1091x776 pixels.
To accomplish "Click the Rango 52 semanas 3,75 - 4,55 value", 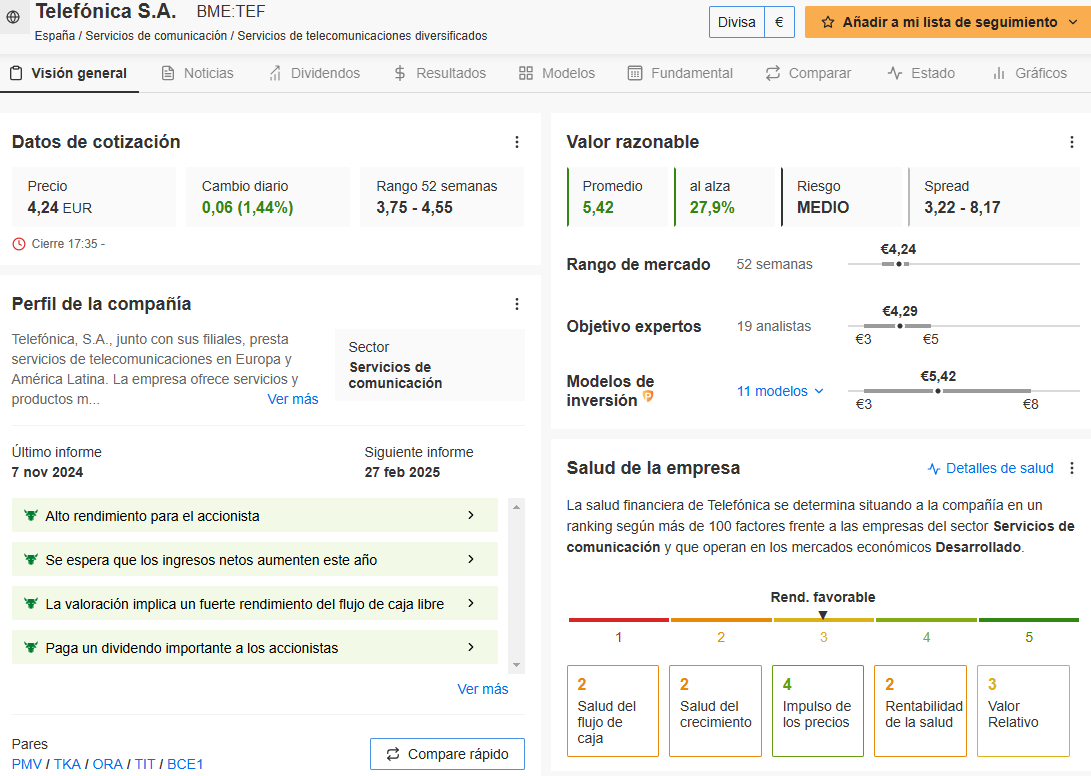I will click(x=415, y=208).
